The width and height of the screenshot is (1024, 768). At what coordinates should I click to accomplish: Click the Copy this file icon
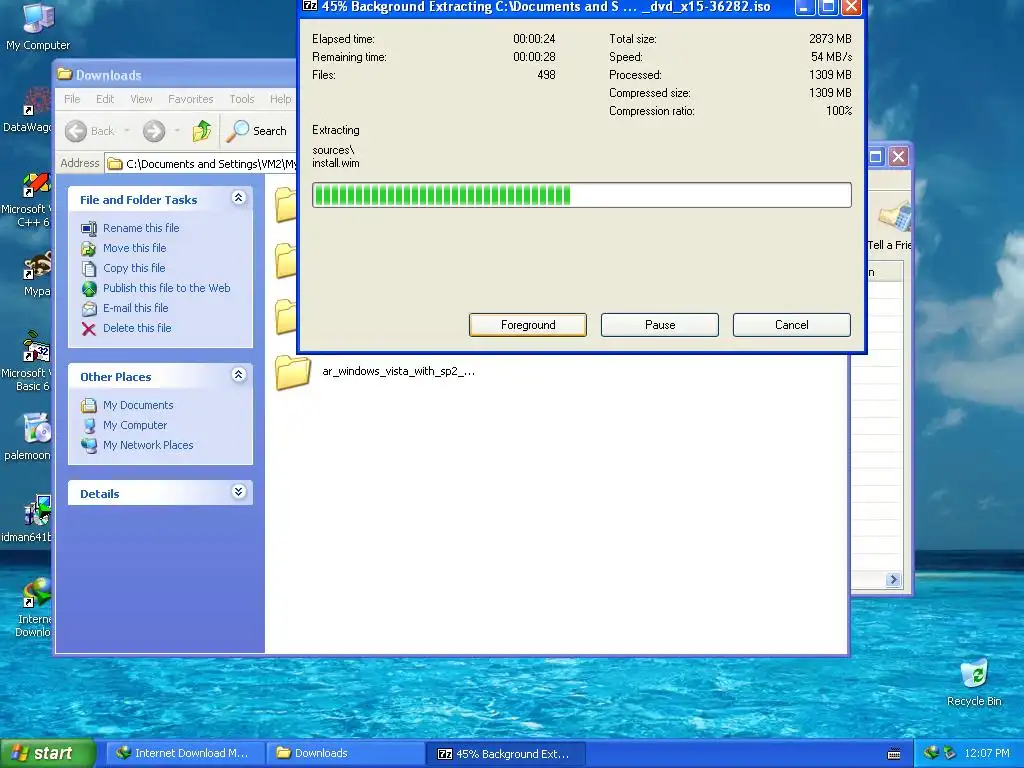click(89, 268)
